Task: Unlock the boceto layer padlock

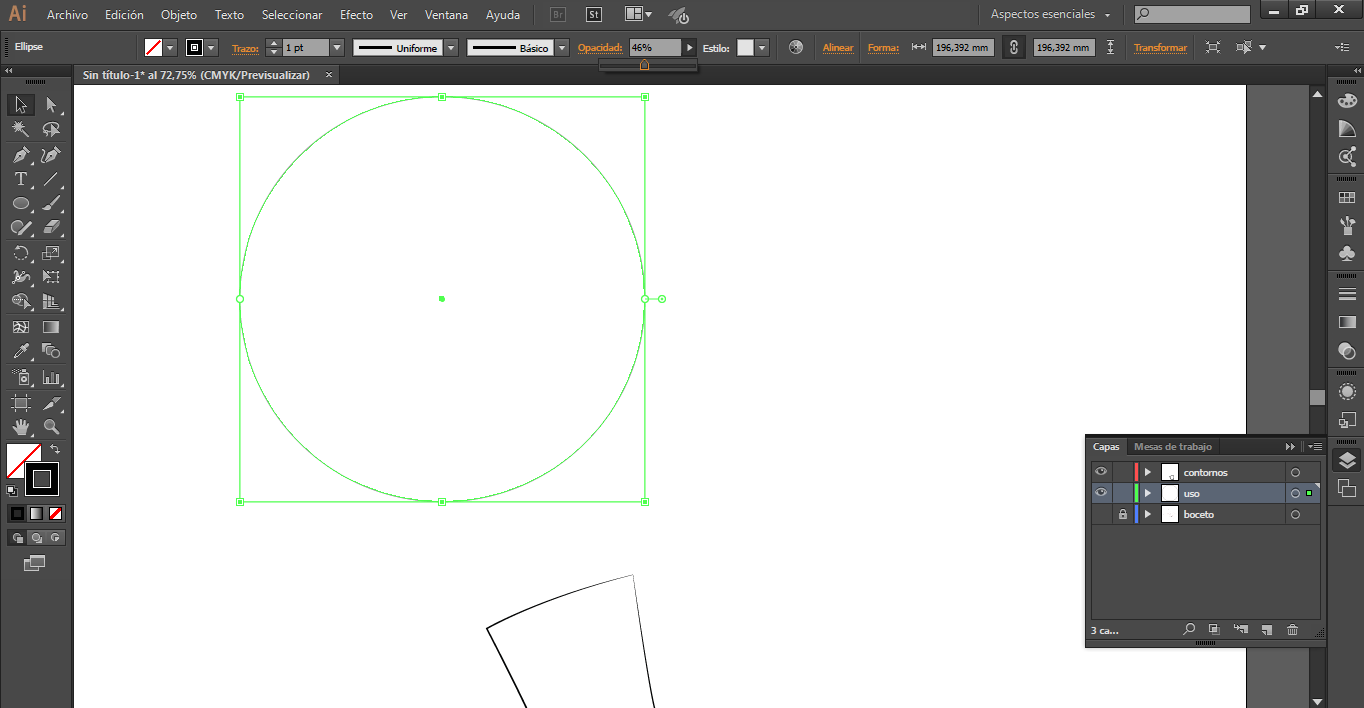Action: click(1123, 514)
